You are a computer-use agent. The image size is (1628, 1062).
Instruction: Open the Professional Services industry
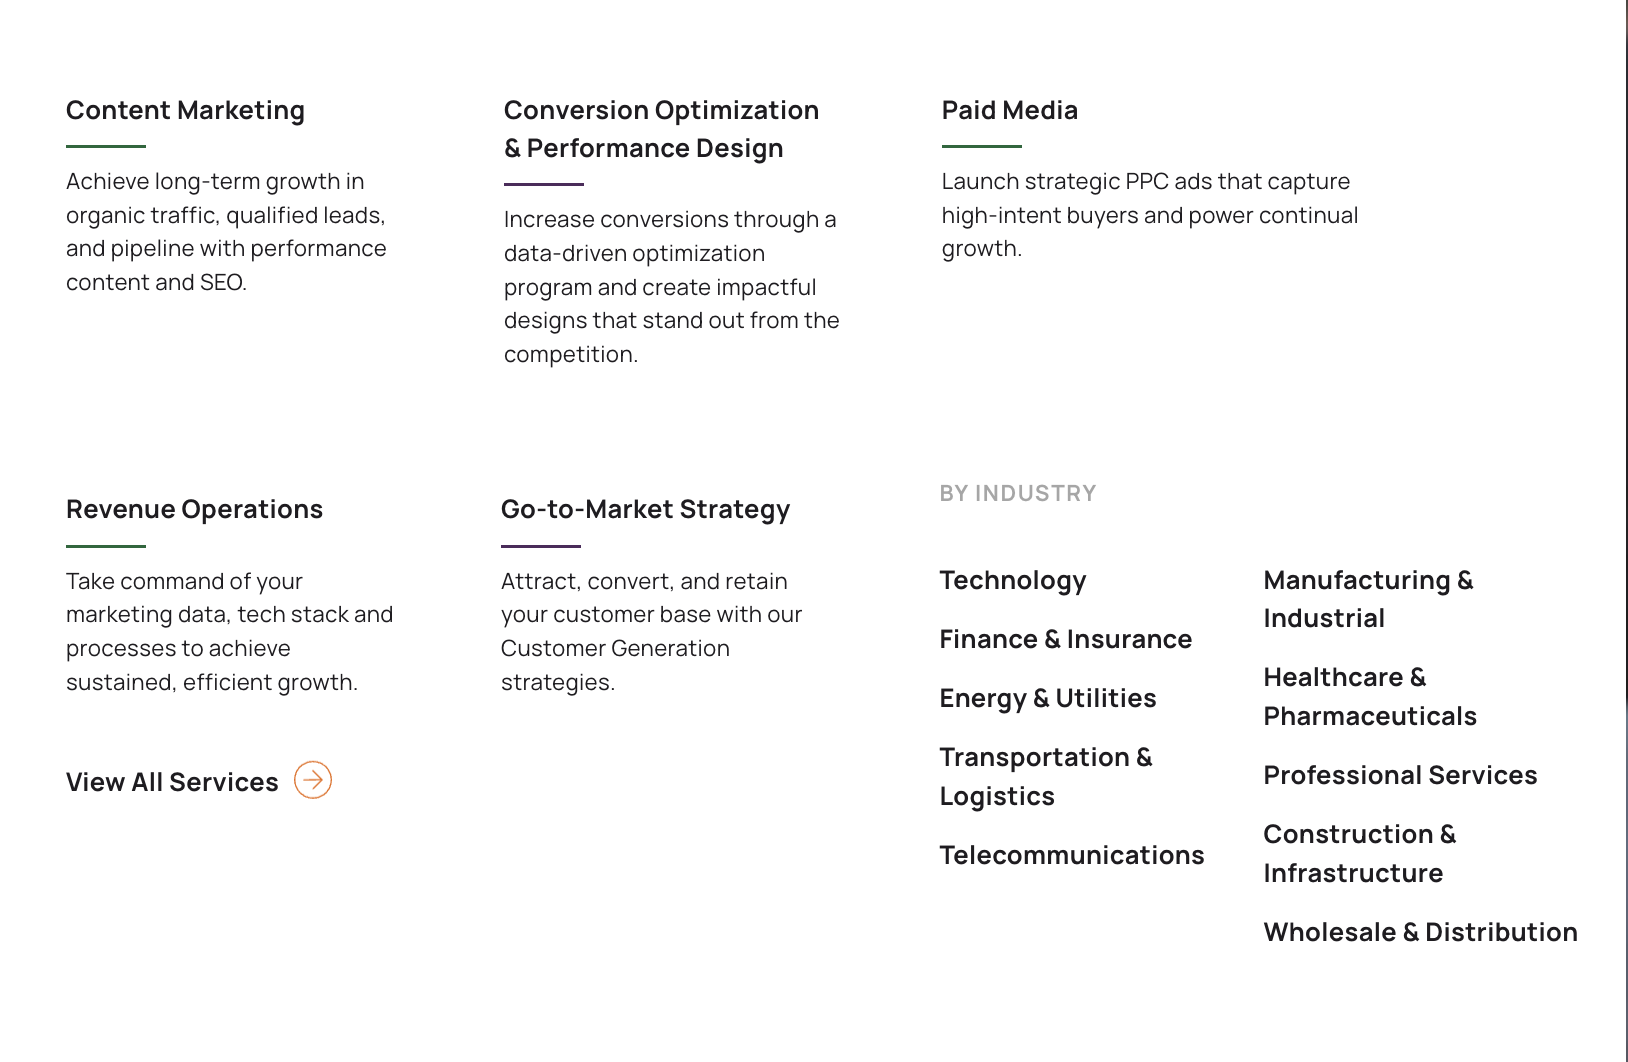click(x=1400, y=775)
